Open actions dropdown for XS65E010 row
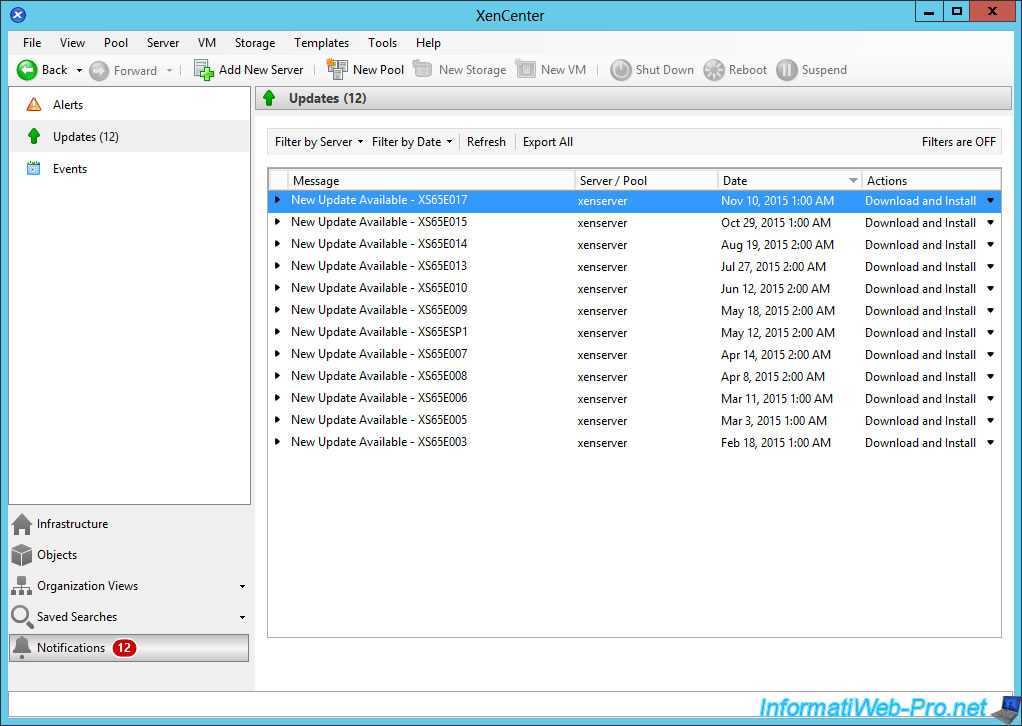The image size is (1022, 726). [x=990, y=288]
